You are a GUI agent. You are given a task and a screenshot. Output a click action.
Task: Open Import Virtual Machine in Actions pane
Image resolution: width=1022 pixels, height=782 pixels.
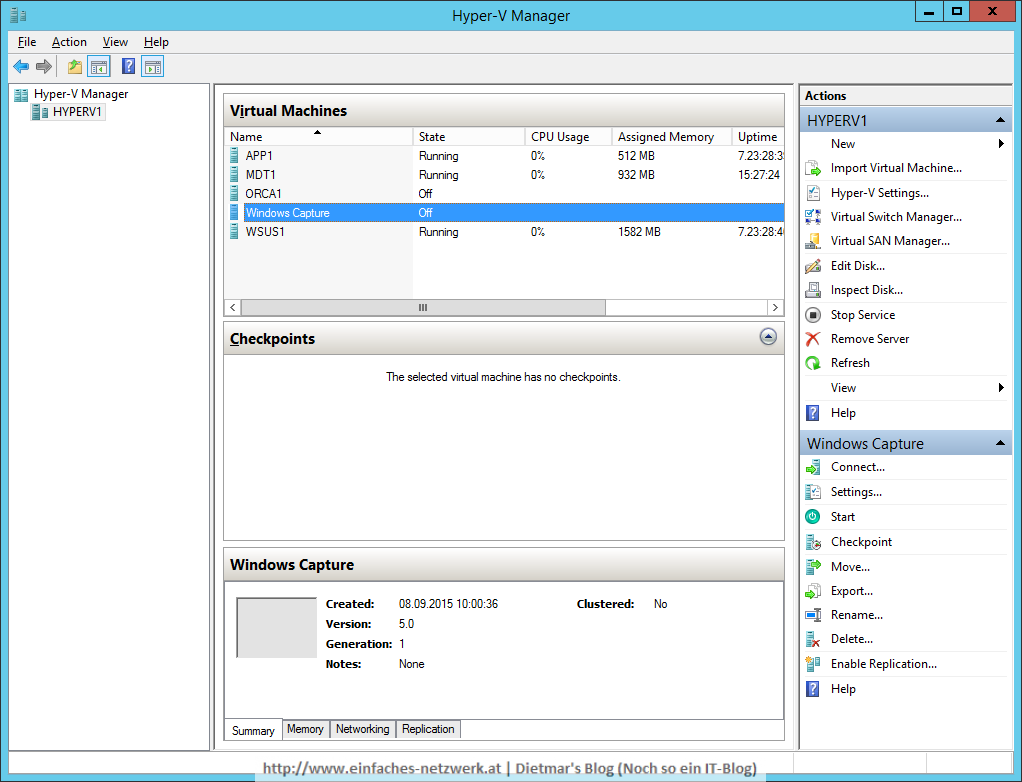point(896,168)
